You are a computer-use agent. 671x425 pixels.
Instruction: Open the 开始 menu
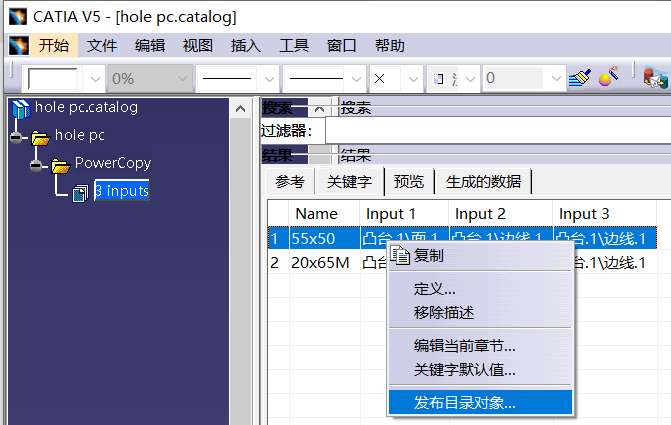[54, 45]
